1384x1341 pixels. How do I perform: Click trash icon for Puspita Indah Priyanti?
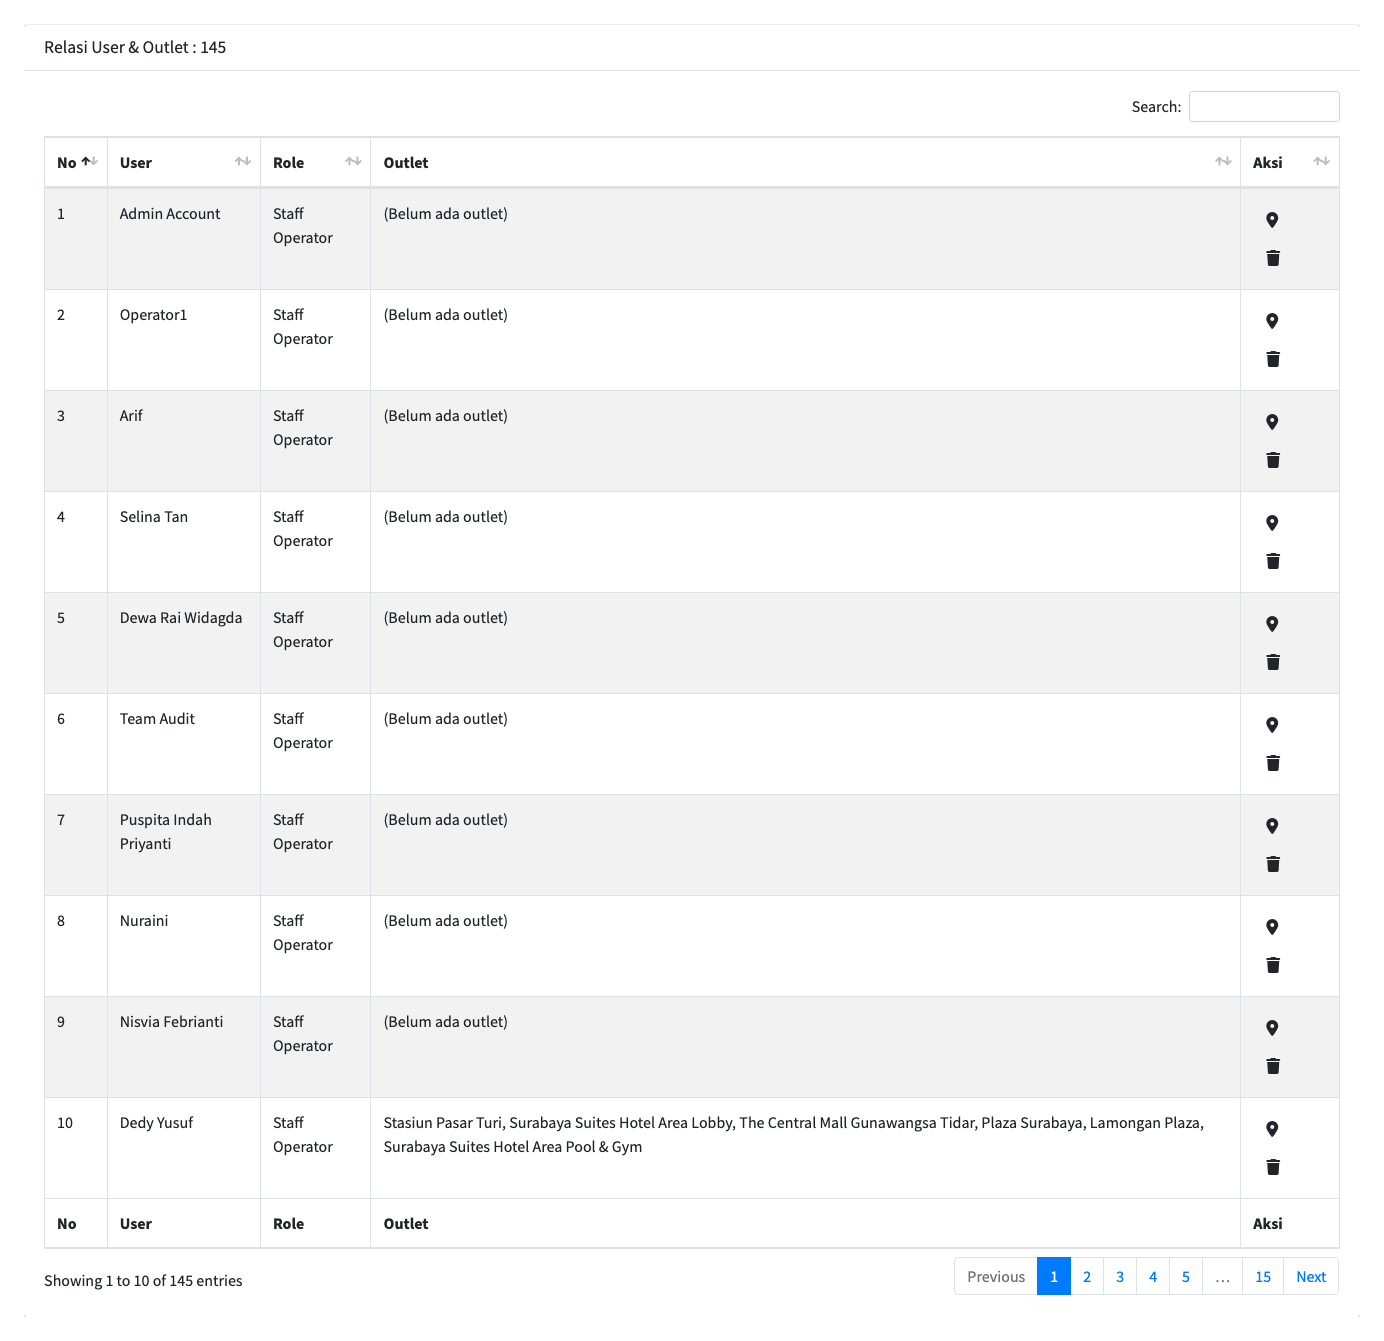point(1273,864)
